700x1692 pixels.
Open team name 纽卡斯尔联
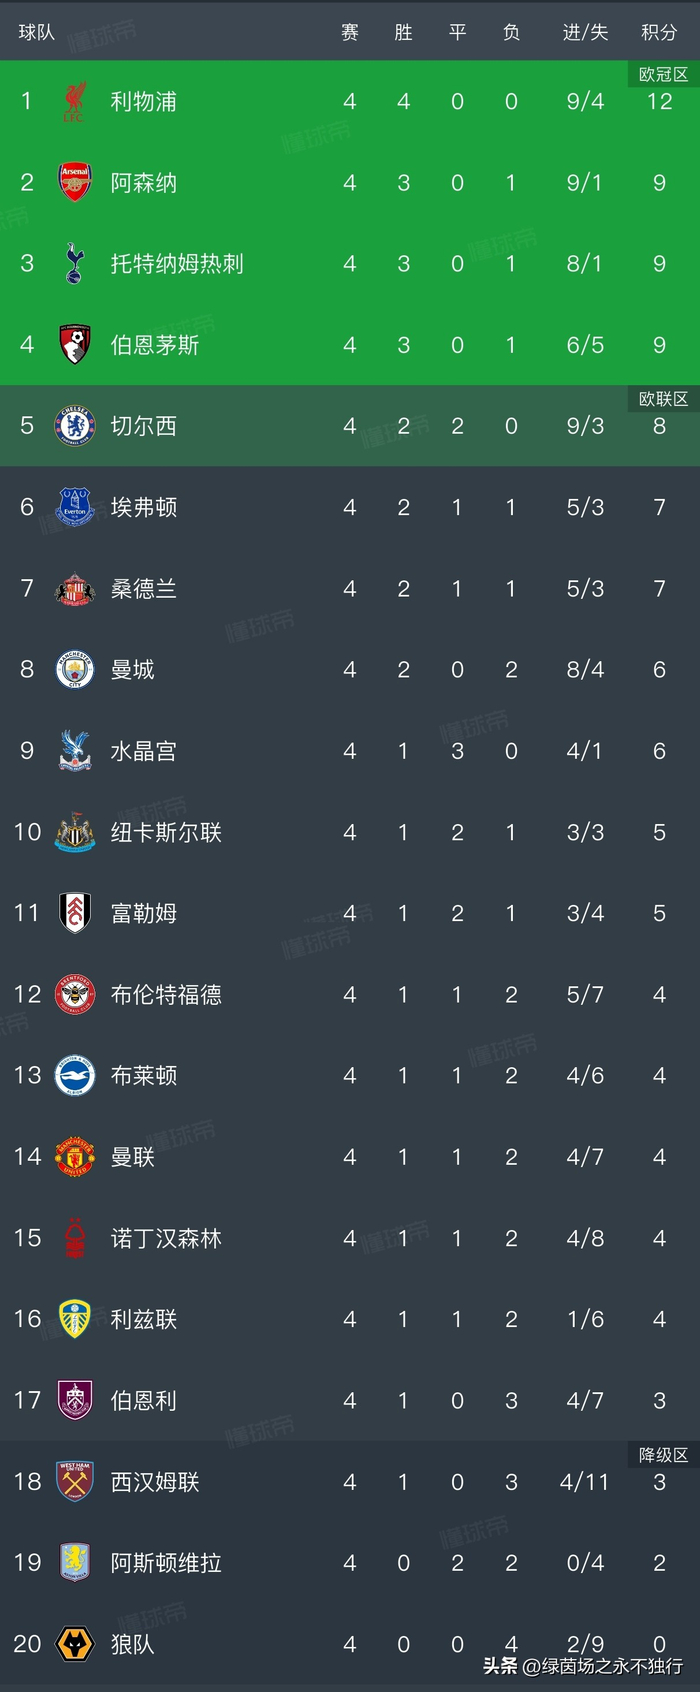[x=166, y=832]
